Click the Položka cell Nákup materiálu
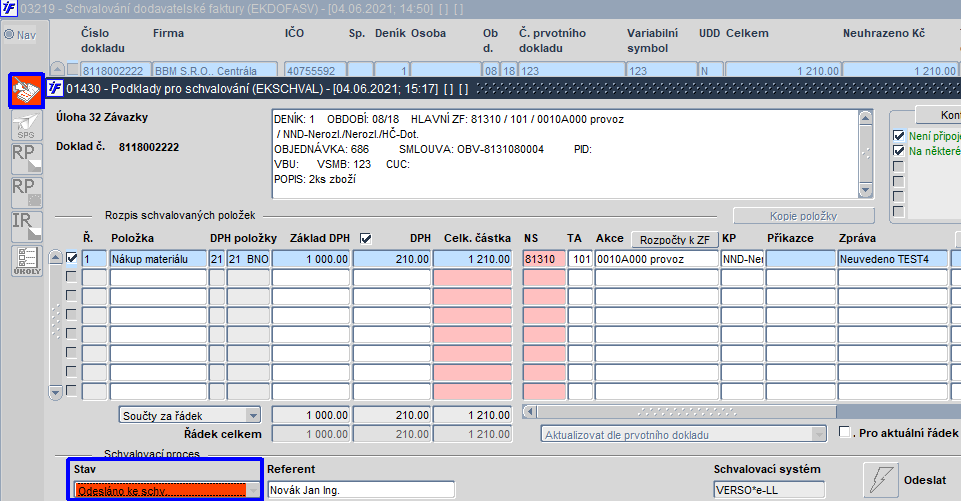961x501 pixels. click(158, 259)
